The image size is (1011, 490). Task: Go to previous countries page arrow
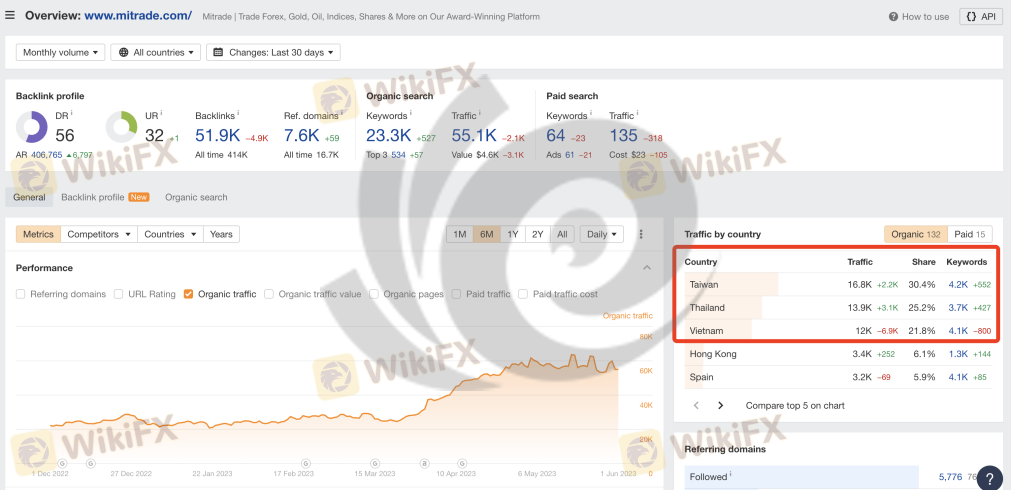tap(696, 406)
